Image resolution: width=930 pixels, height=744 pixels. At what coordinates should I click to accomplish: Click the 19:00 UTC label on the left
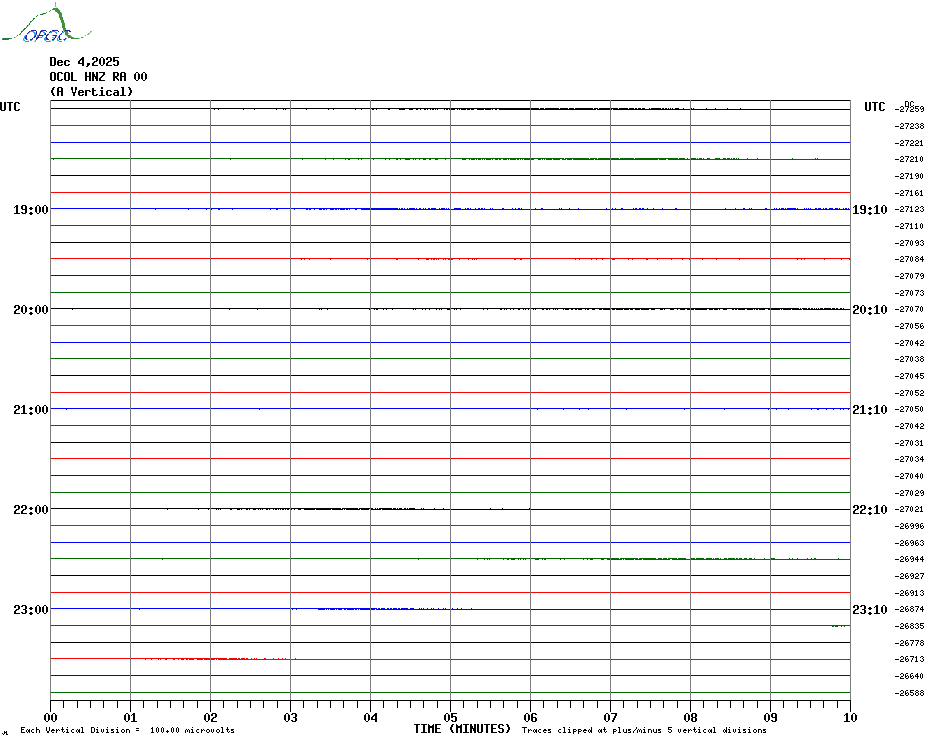click(30, 210)
